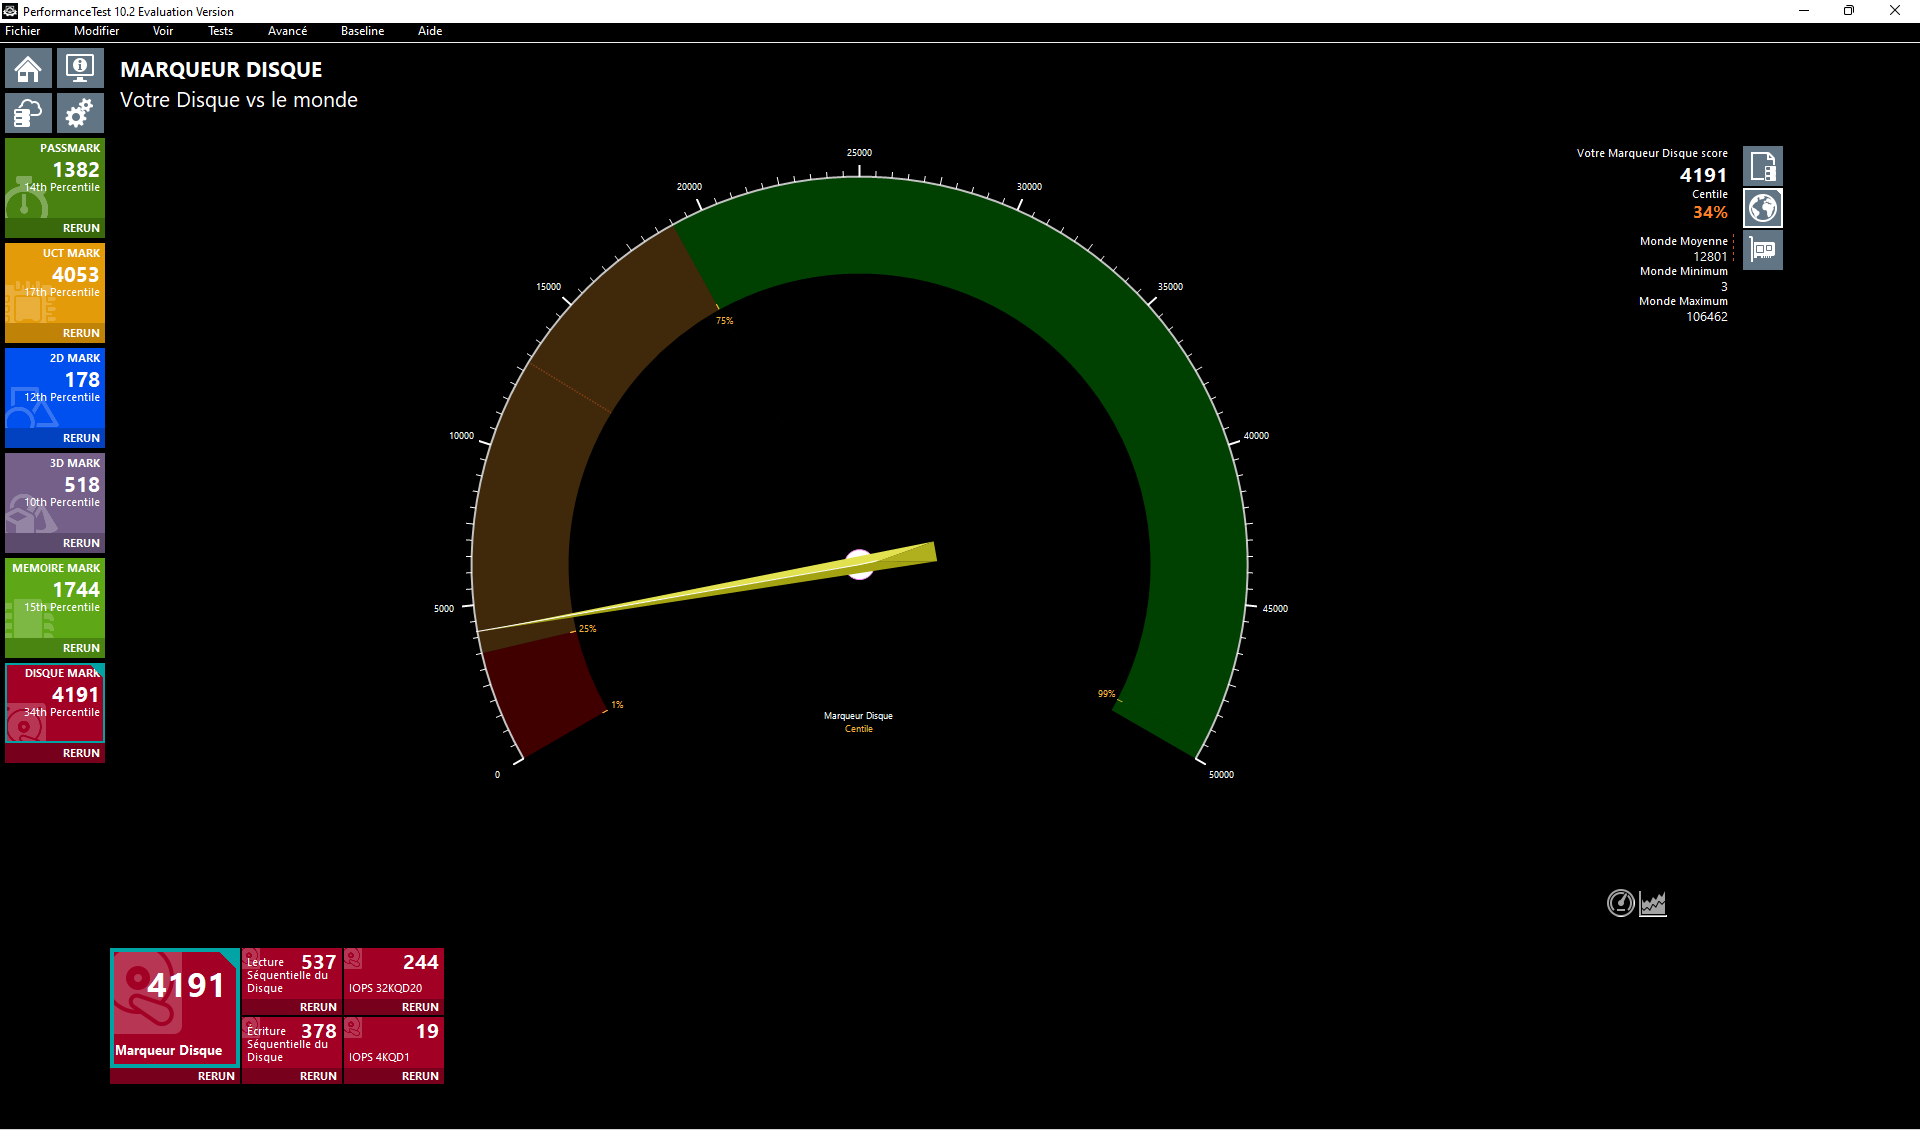Click the Home icon button

28,69
